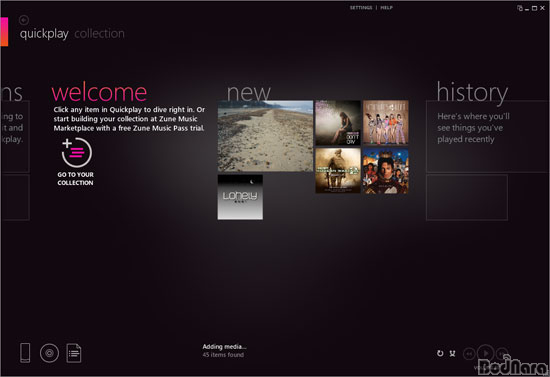Maximize the Zune window

tap(535, 8)
